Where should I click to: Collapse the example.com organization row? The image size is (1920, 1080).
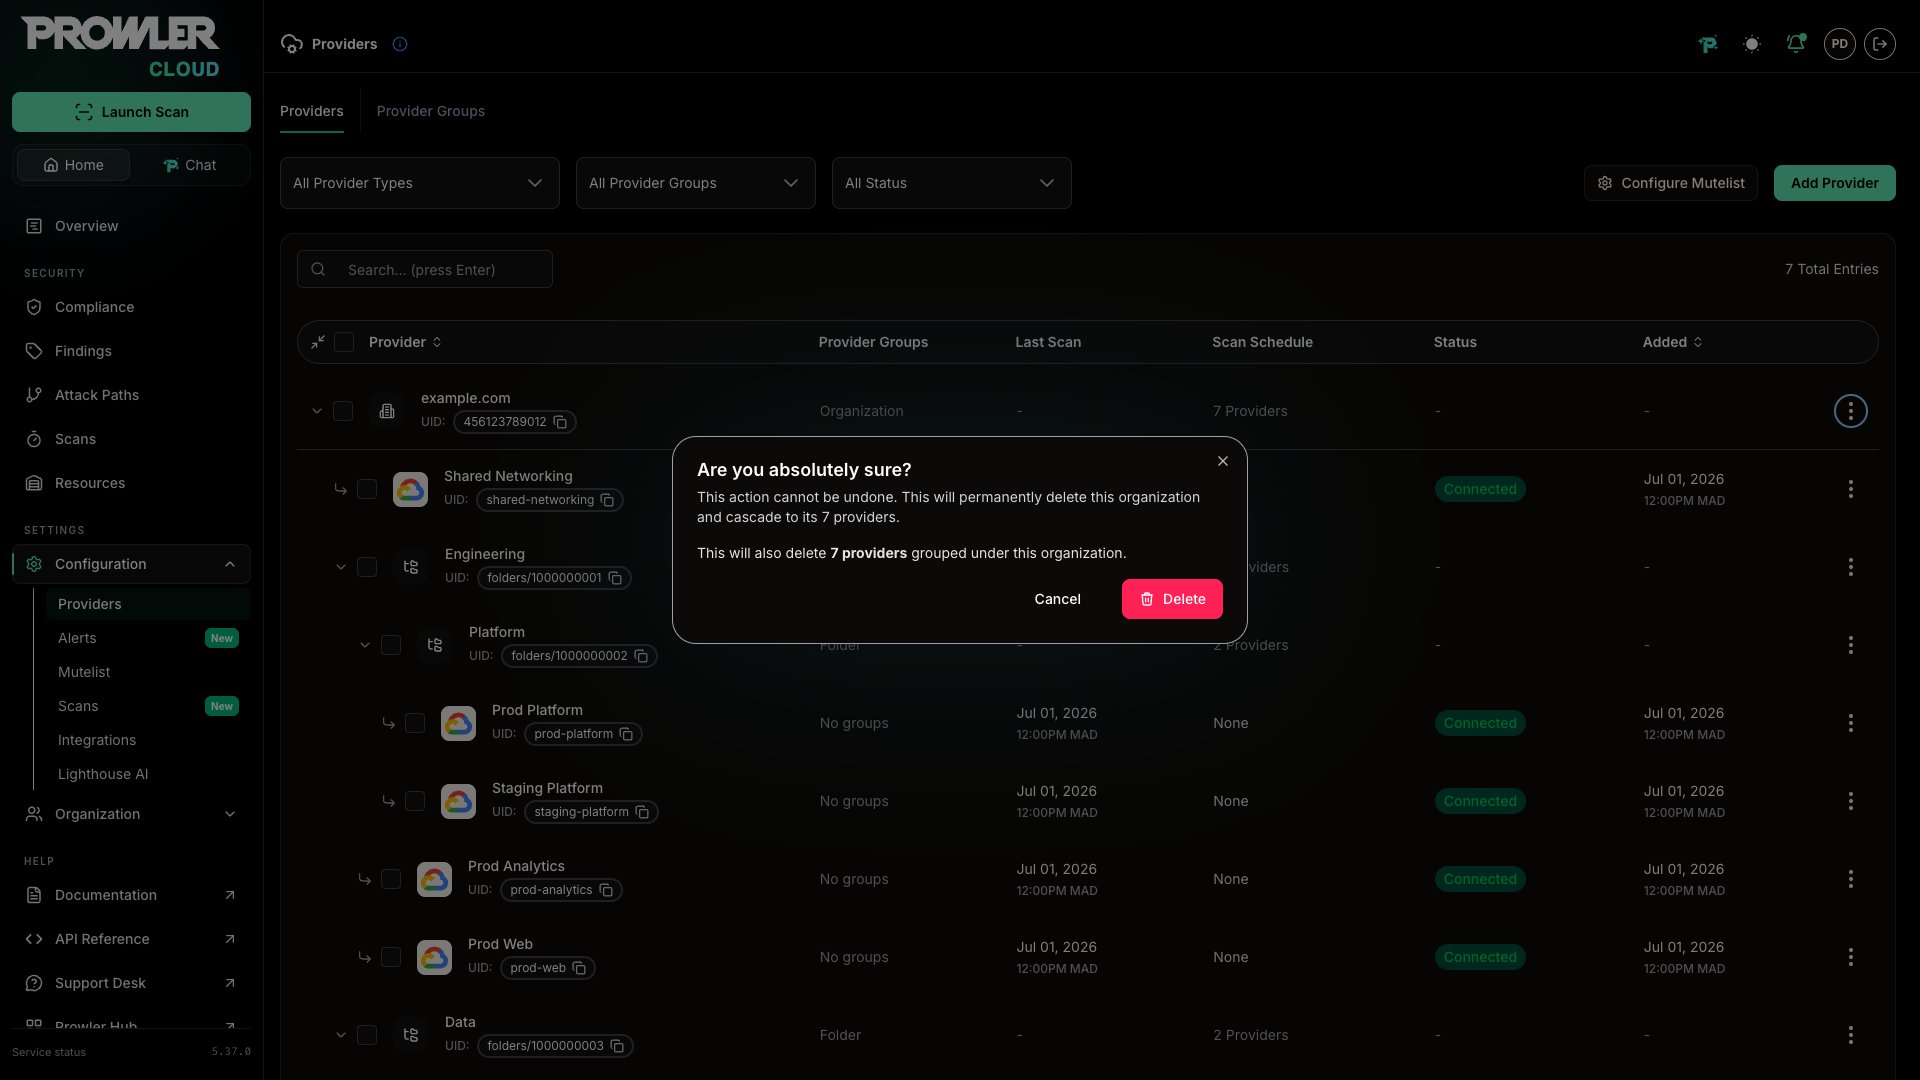pyautogui.click(x=317, y=411)
